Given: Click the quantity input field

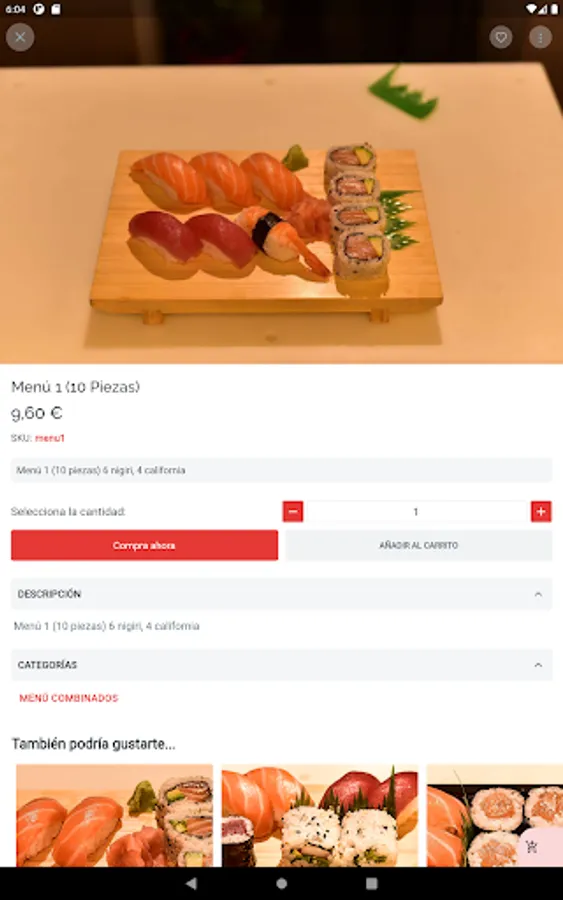Looking at the screenshot, I should [x=417, y=511].
